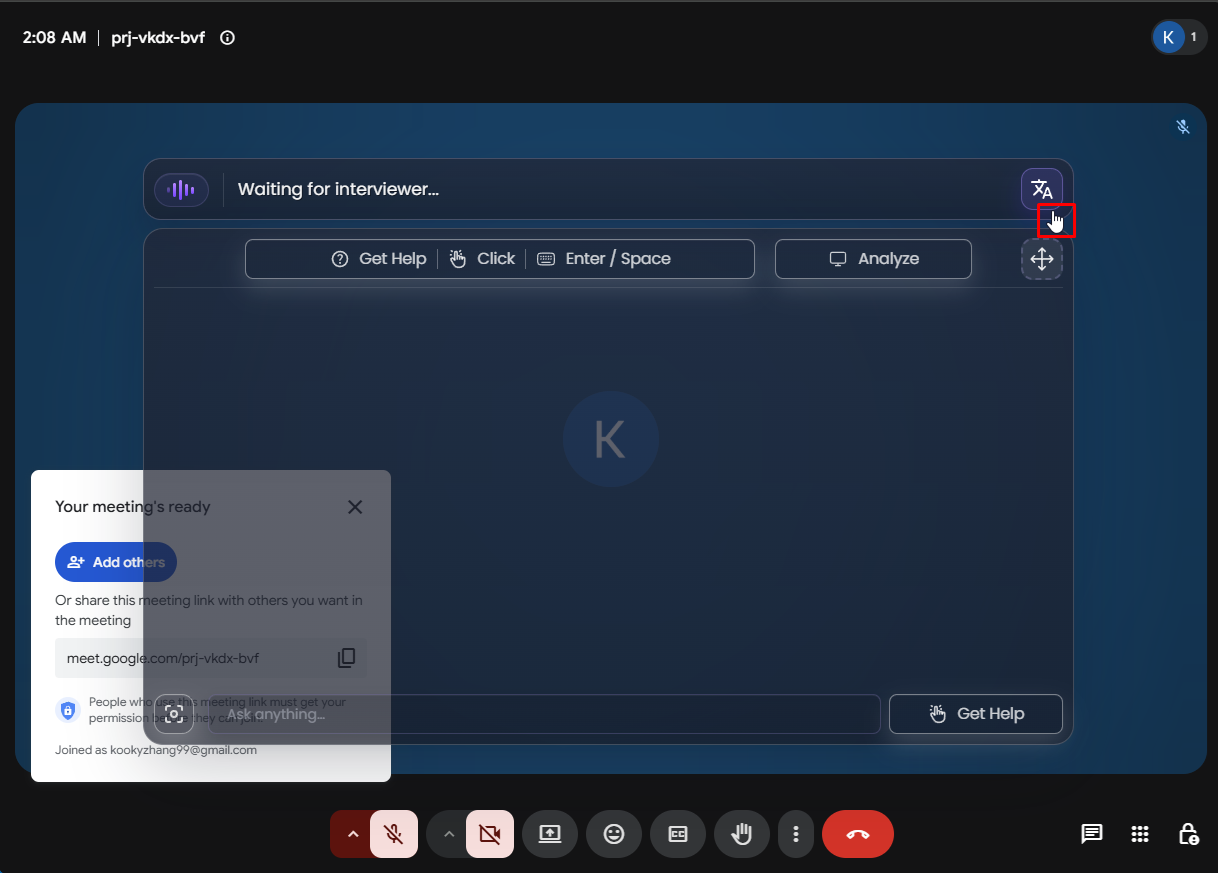
Task: Open the emoji reactions button
Action: [x=614, y=834]
